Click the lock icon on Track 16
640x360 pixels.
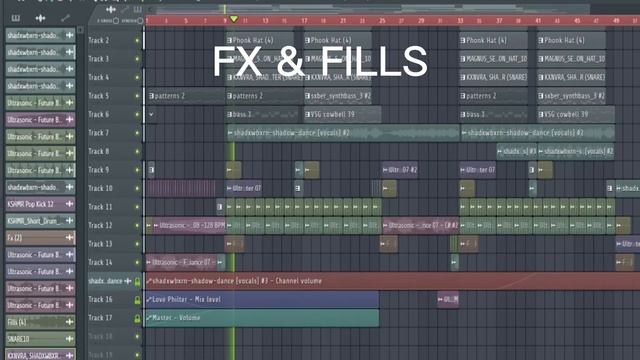point(138,300)
